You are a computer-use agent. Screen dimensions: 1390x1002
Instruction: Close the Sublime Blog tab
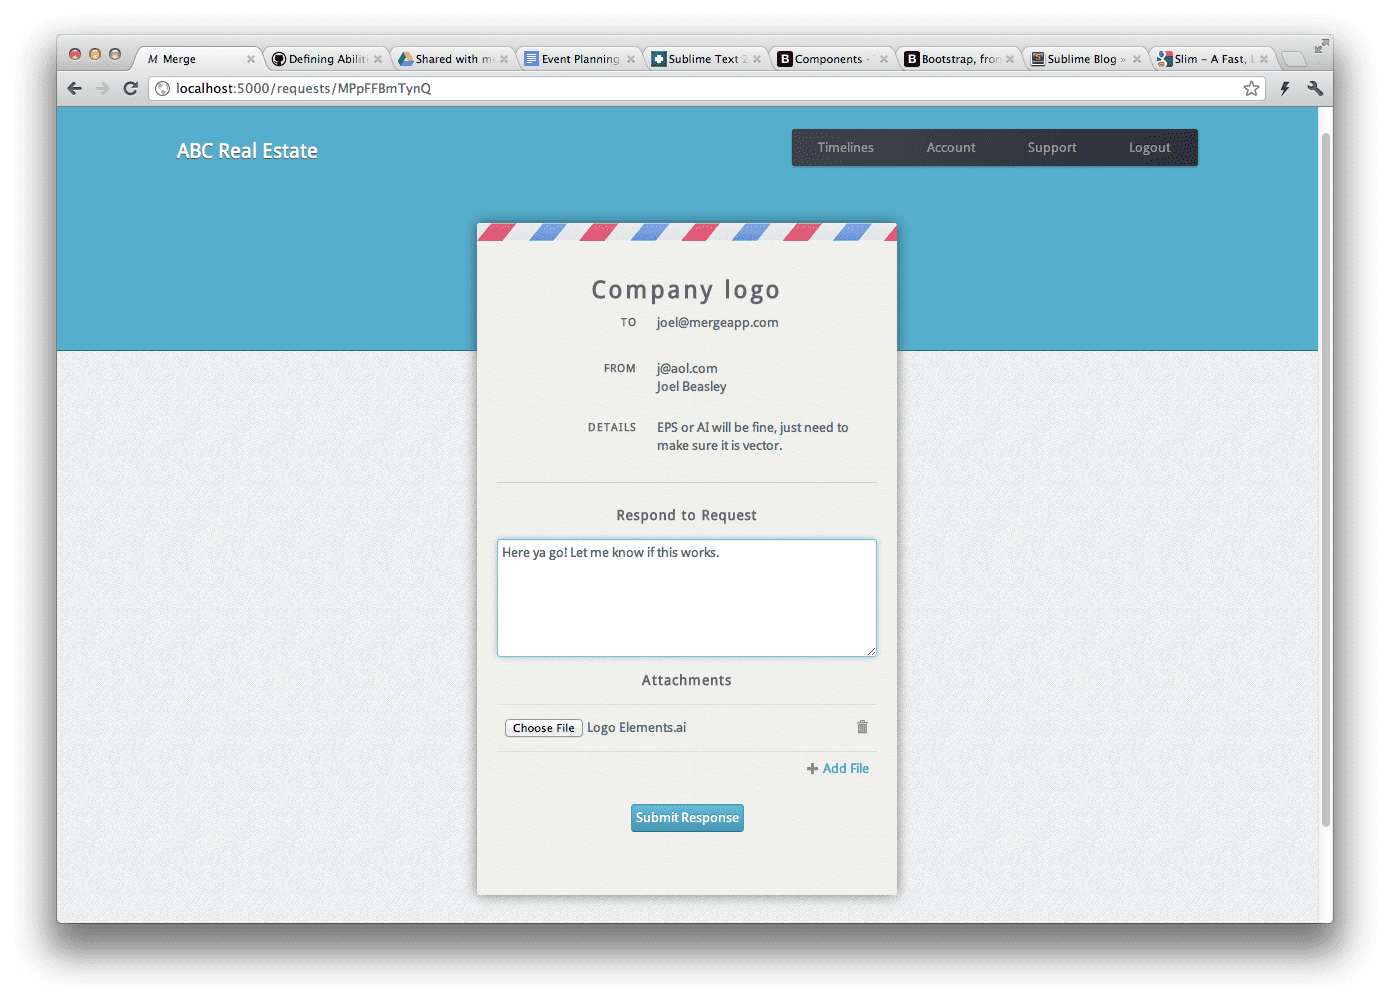coord(1137,59)
